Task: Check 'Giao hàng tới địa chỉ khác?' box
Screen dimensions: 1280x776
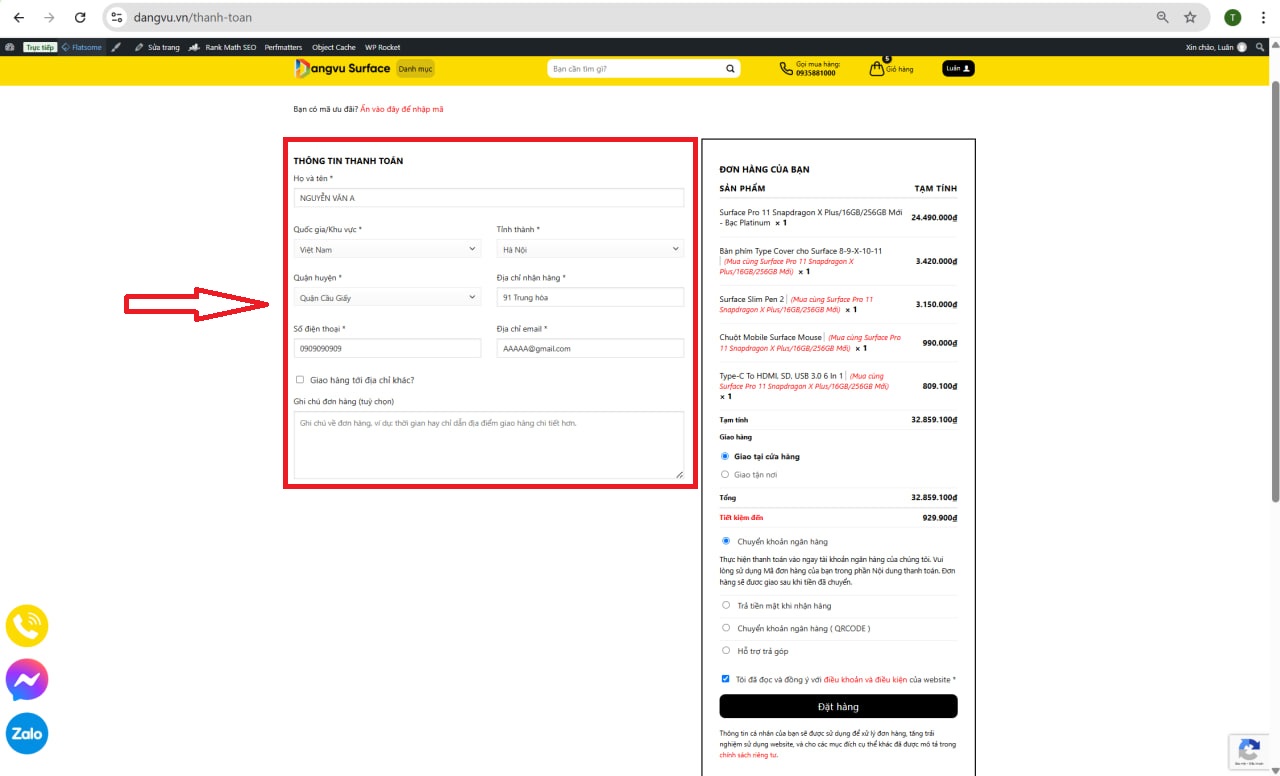Action: point(300,380)
